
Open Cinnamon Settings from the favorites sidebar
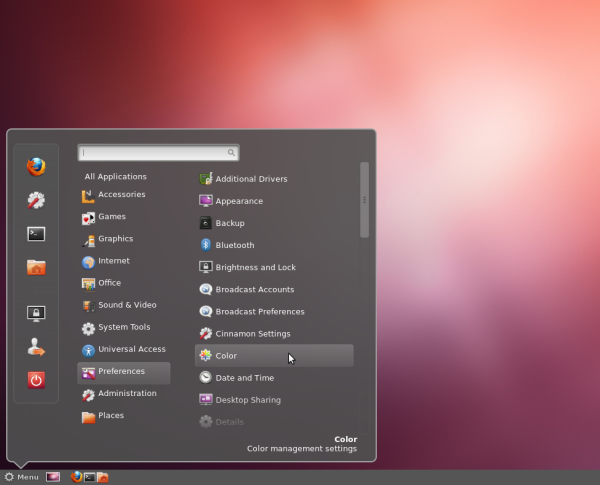click(x=36, y=200)
